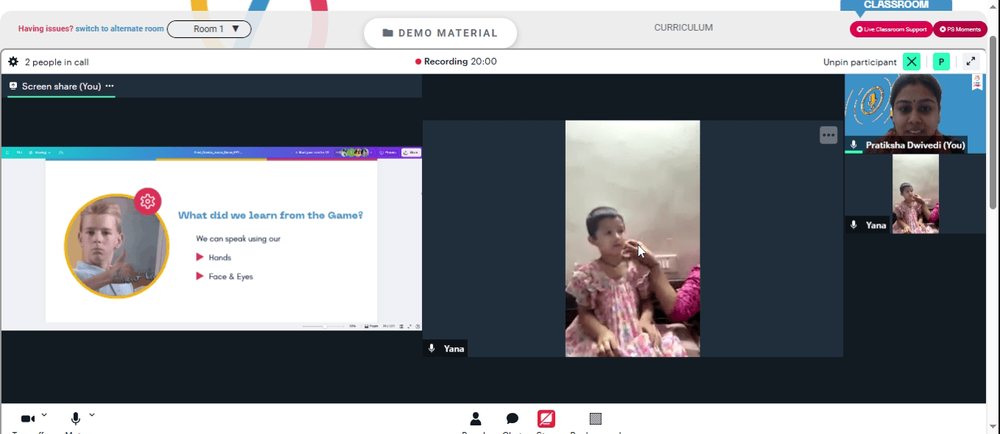This screenshot has height=434, width=1000.
Task: Click boy thumbs-up circular image on slide
Action: pyautogui.click(x=116, y=247)
